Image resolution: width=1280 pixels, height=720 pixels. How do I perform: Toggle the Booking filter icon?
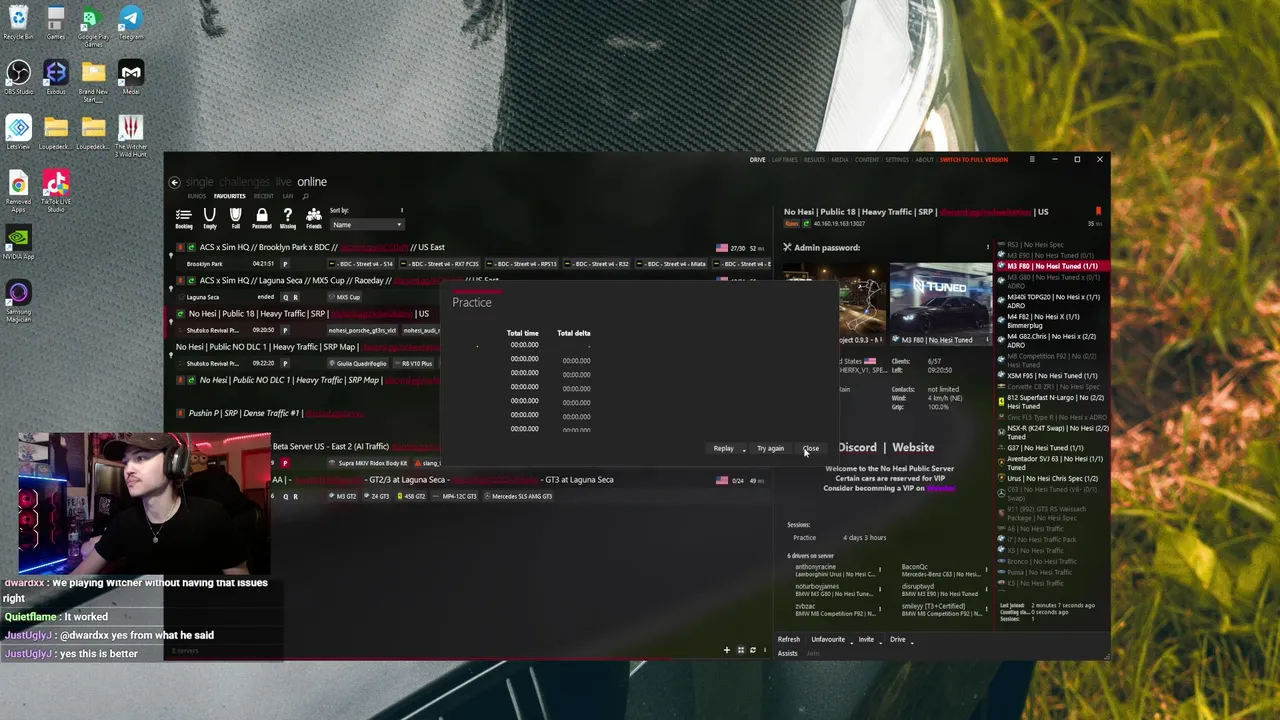(x=184, y=218)
